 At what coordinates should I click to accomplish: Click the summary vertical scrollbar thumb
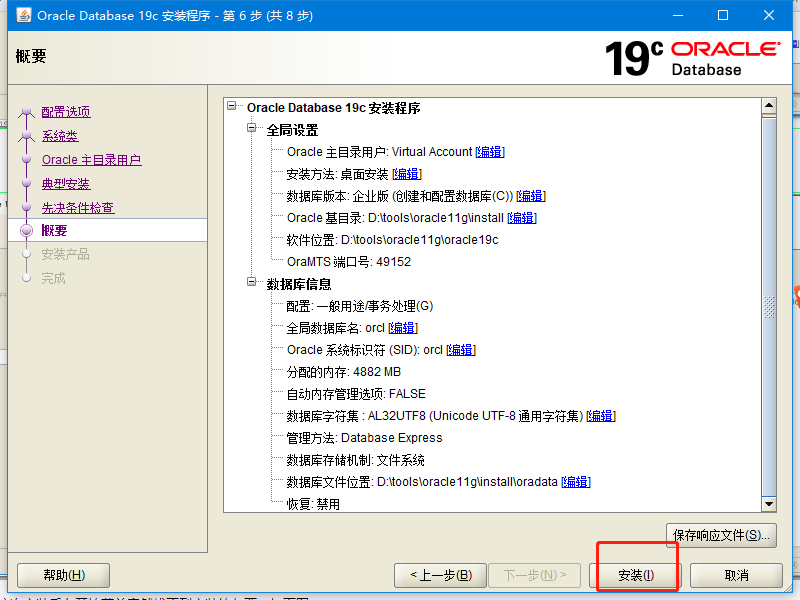[x=768, y=306]
